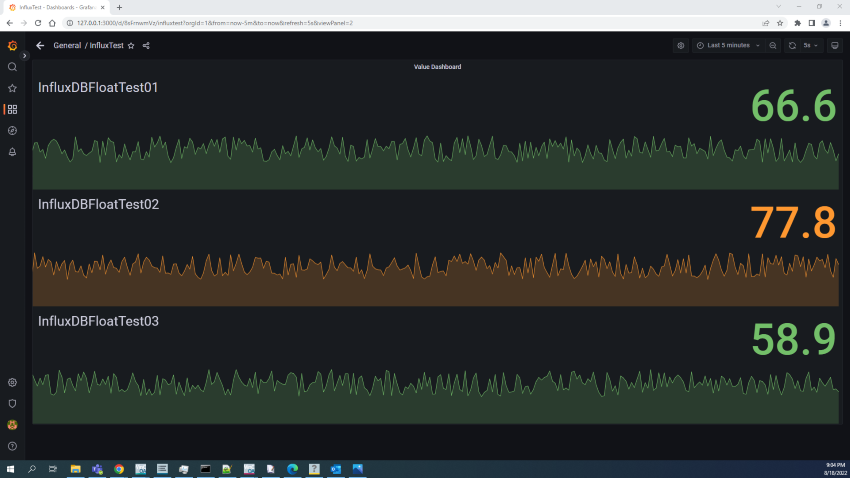Open the Alerting bell icon in sidebar

12,152
